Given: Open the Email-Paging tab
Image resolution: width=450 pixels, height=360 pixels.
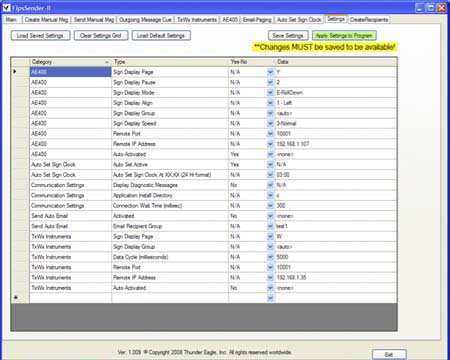Looking at the screenshot, I should click(257, 20).
